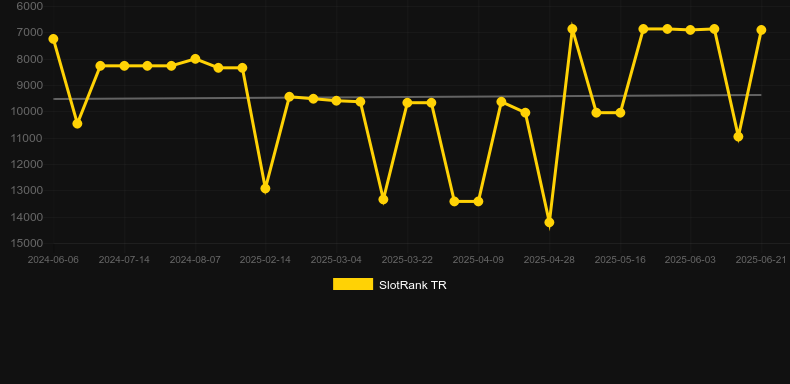Click the 2025-04-09 x-axis label
This screenshot has width=790, height=384.
(x=478, y=260)
